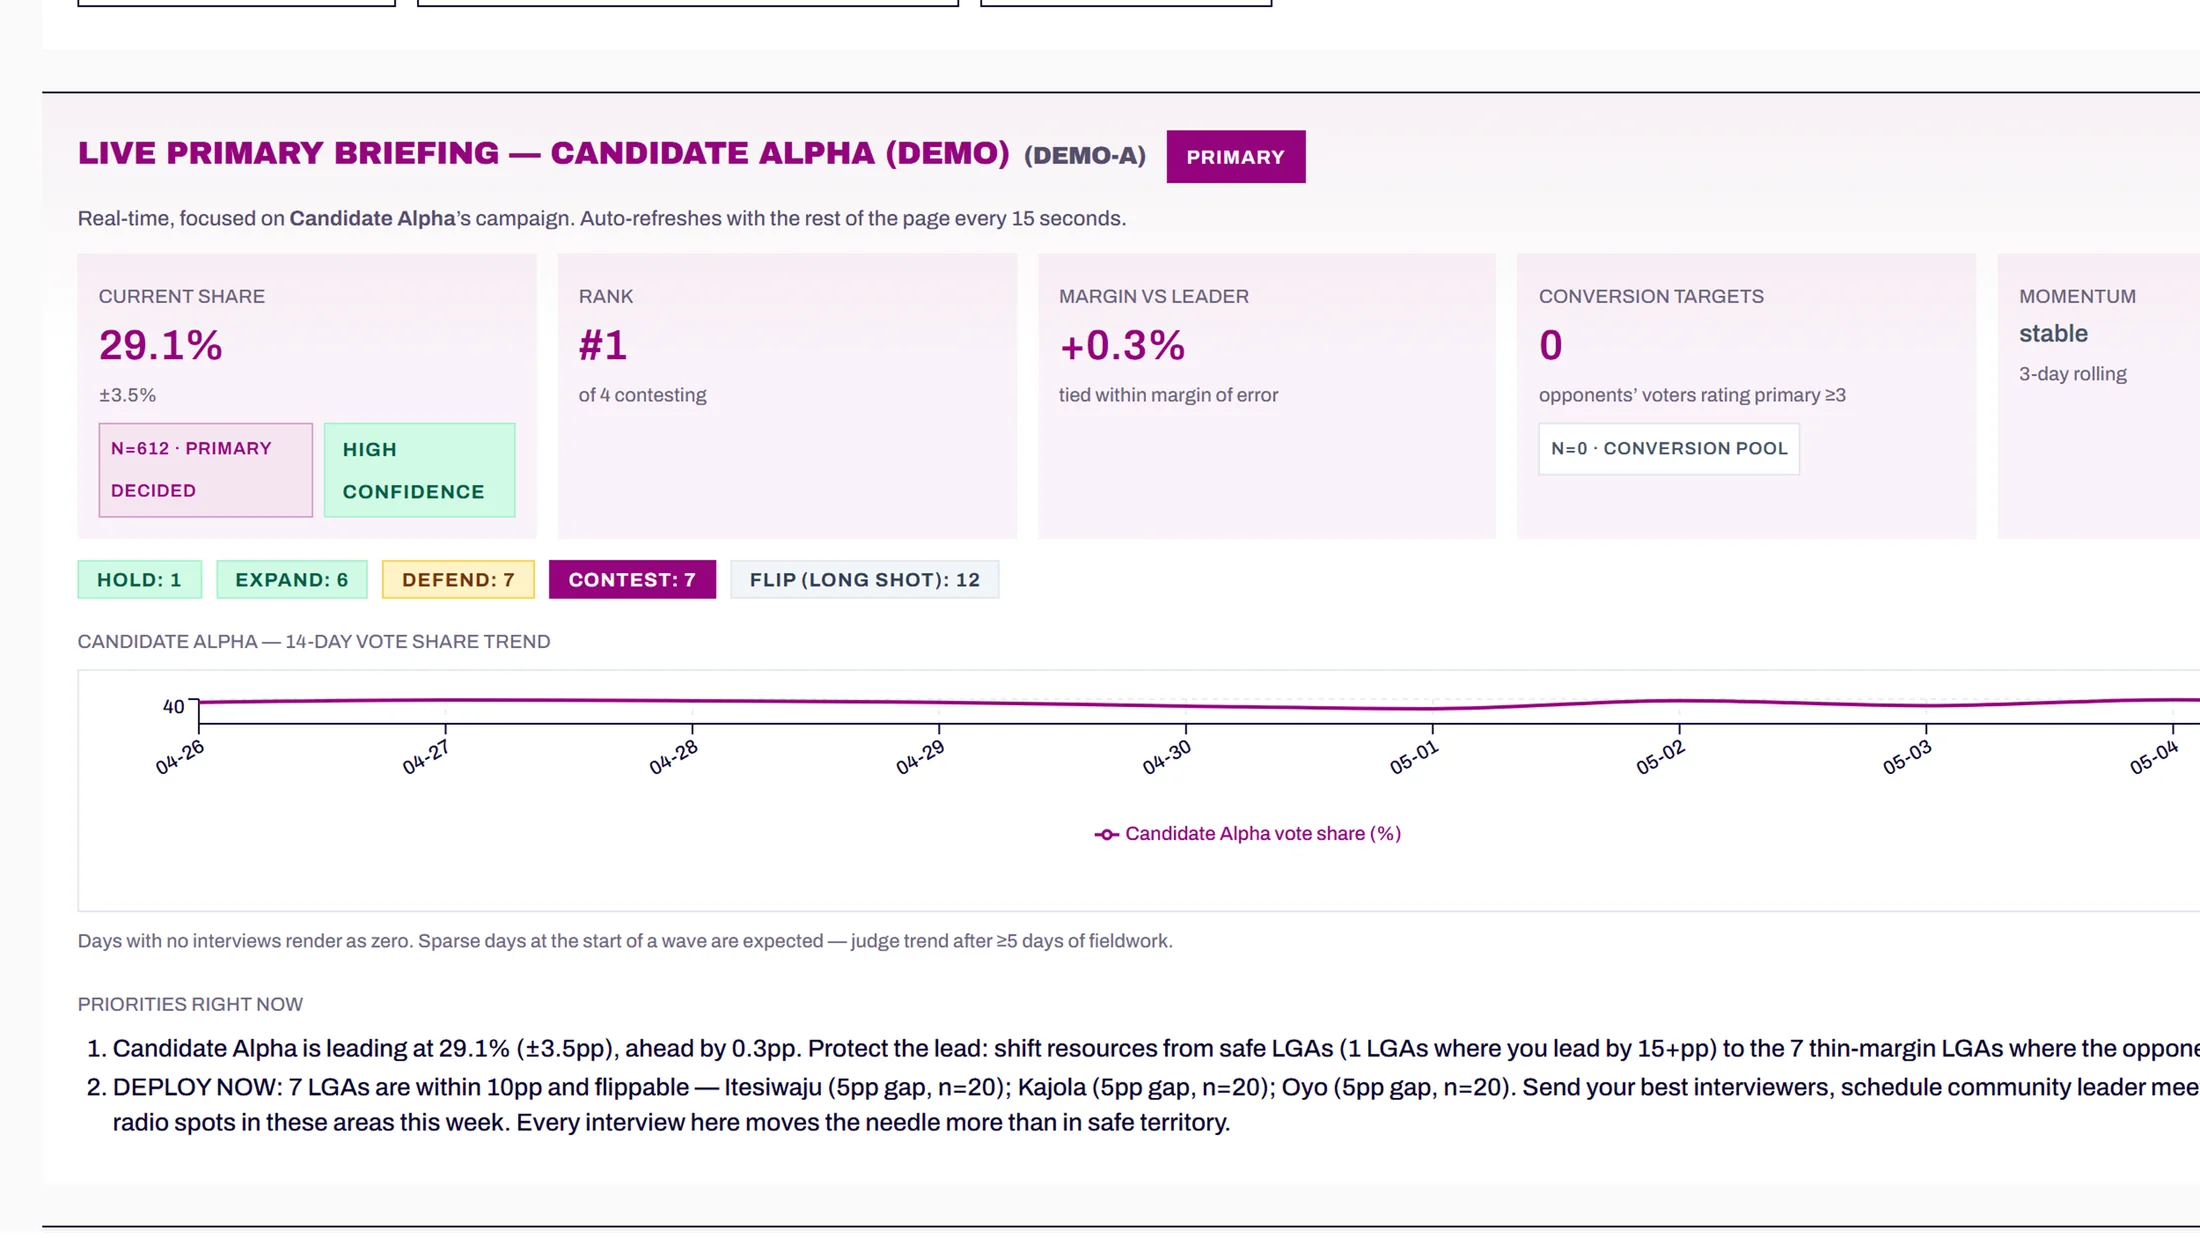Click the 29.1% current share value
Image resolution: width=2200 pixels, height=1238 pixels.
coord(161,346)
